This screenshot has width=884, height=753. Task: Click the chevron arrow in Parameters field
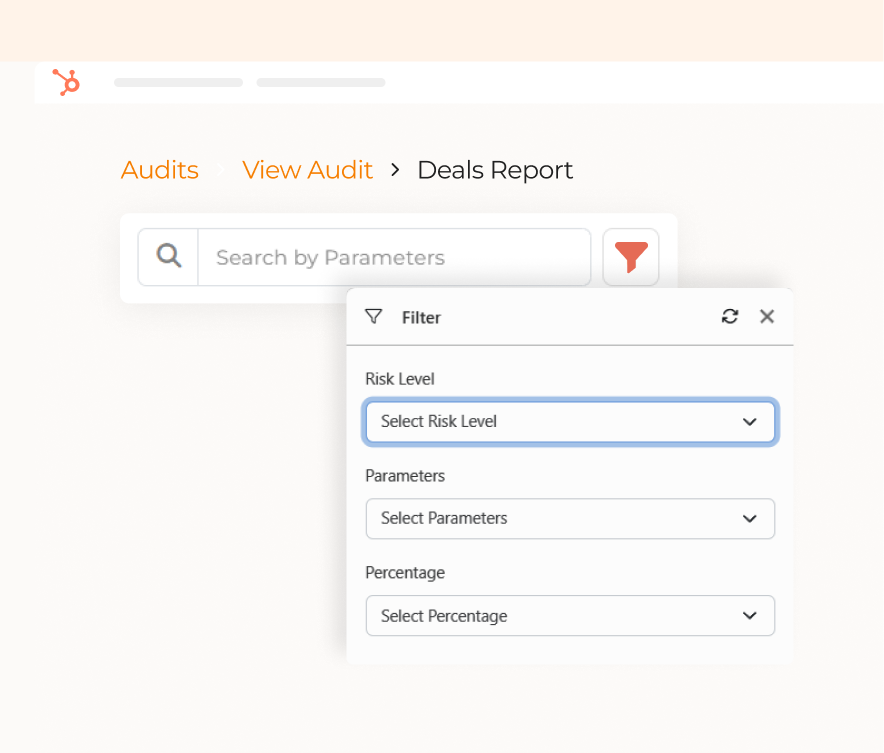(749, 519)
